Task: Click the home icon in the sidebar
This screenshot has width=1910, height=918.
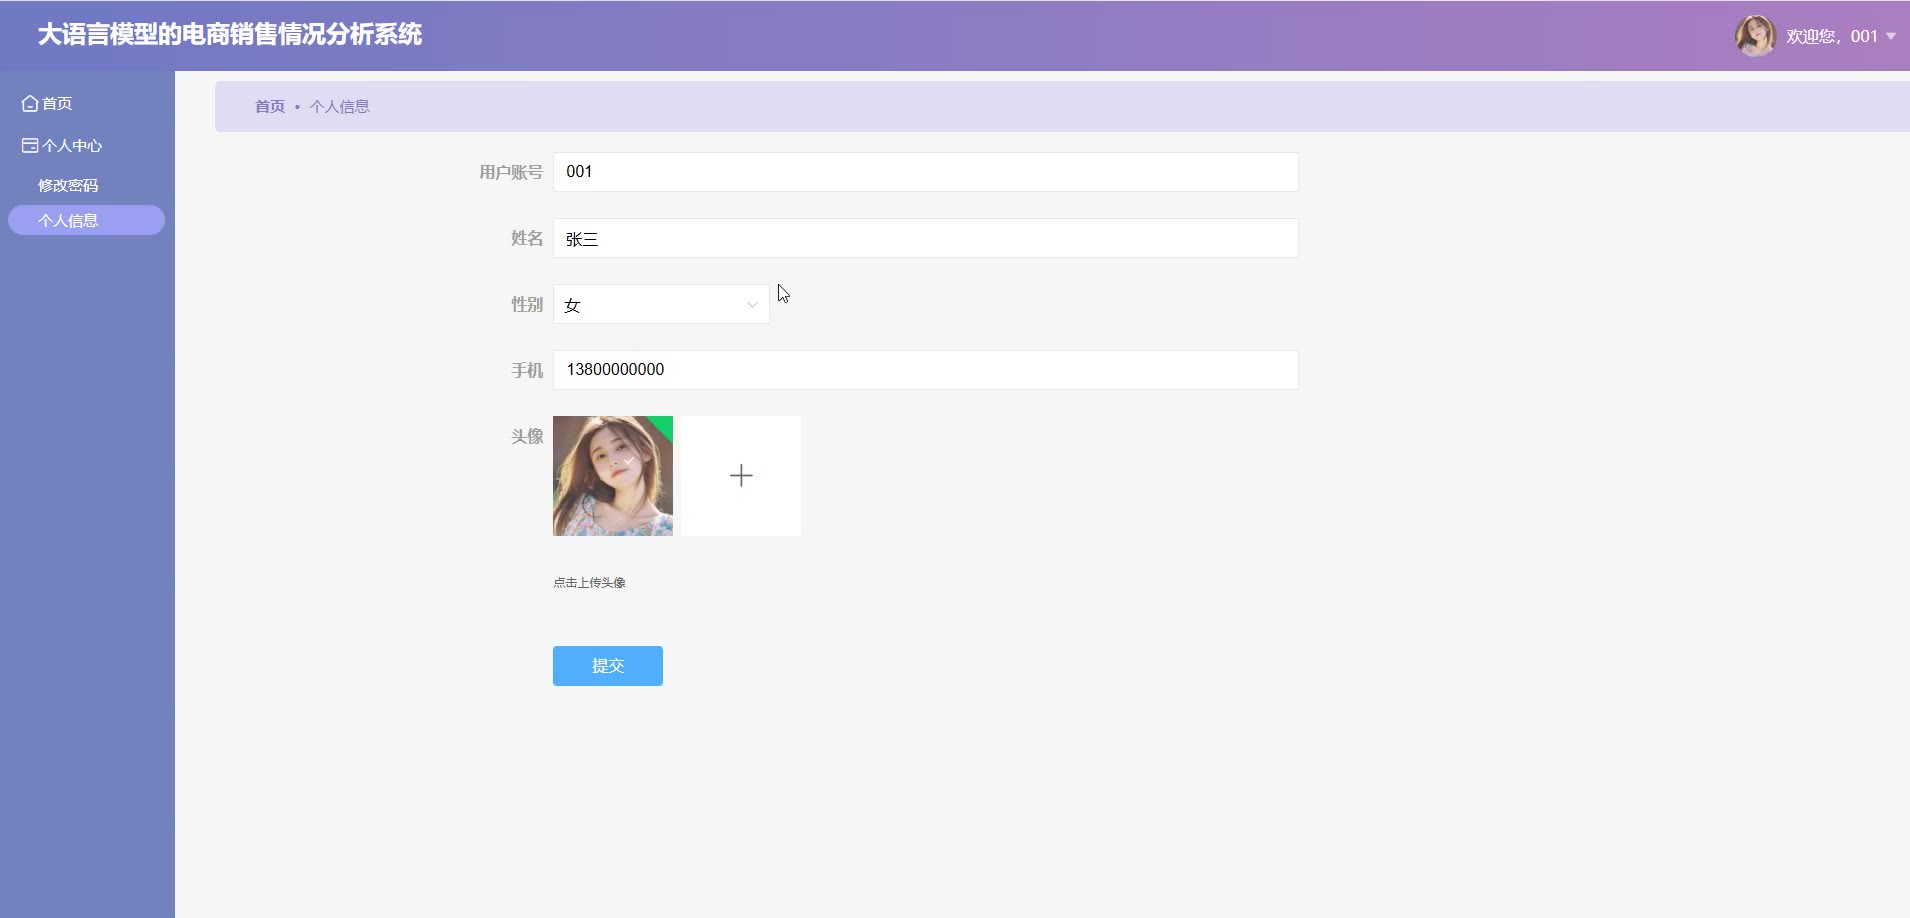Action: [x=30, y=103]
